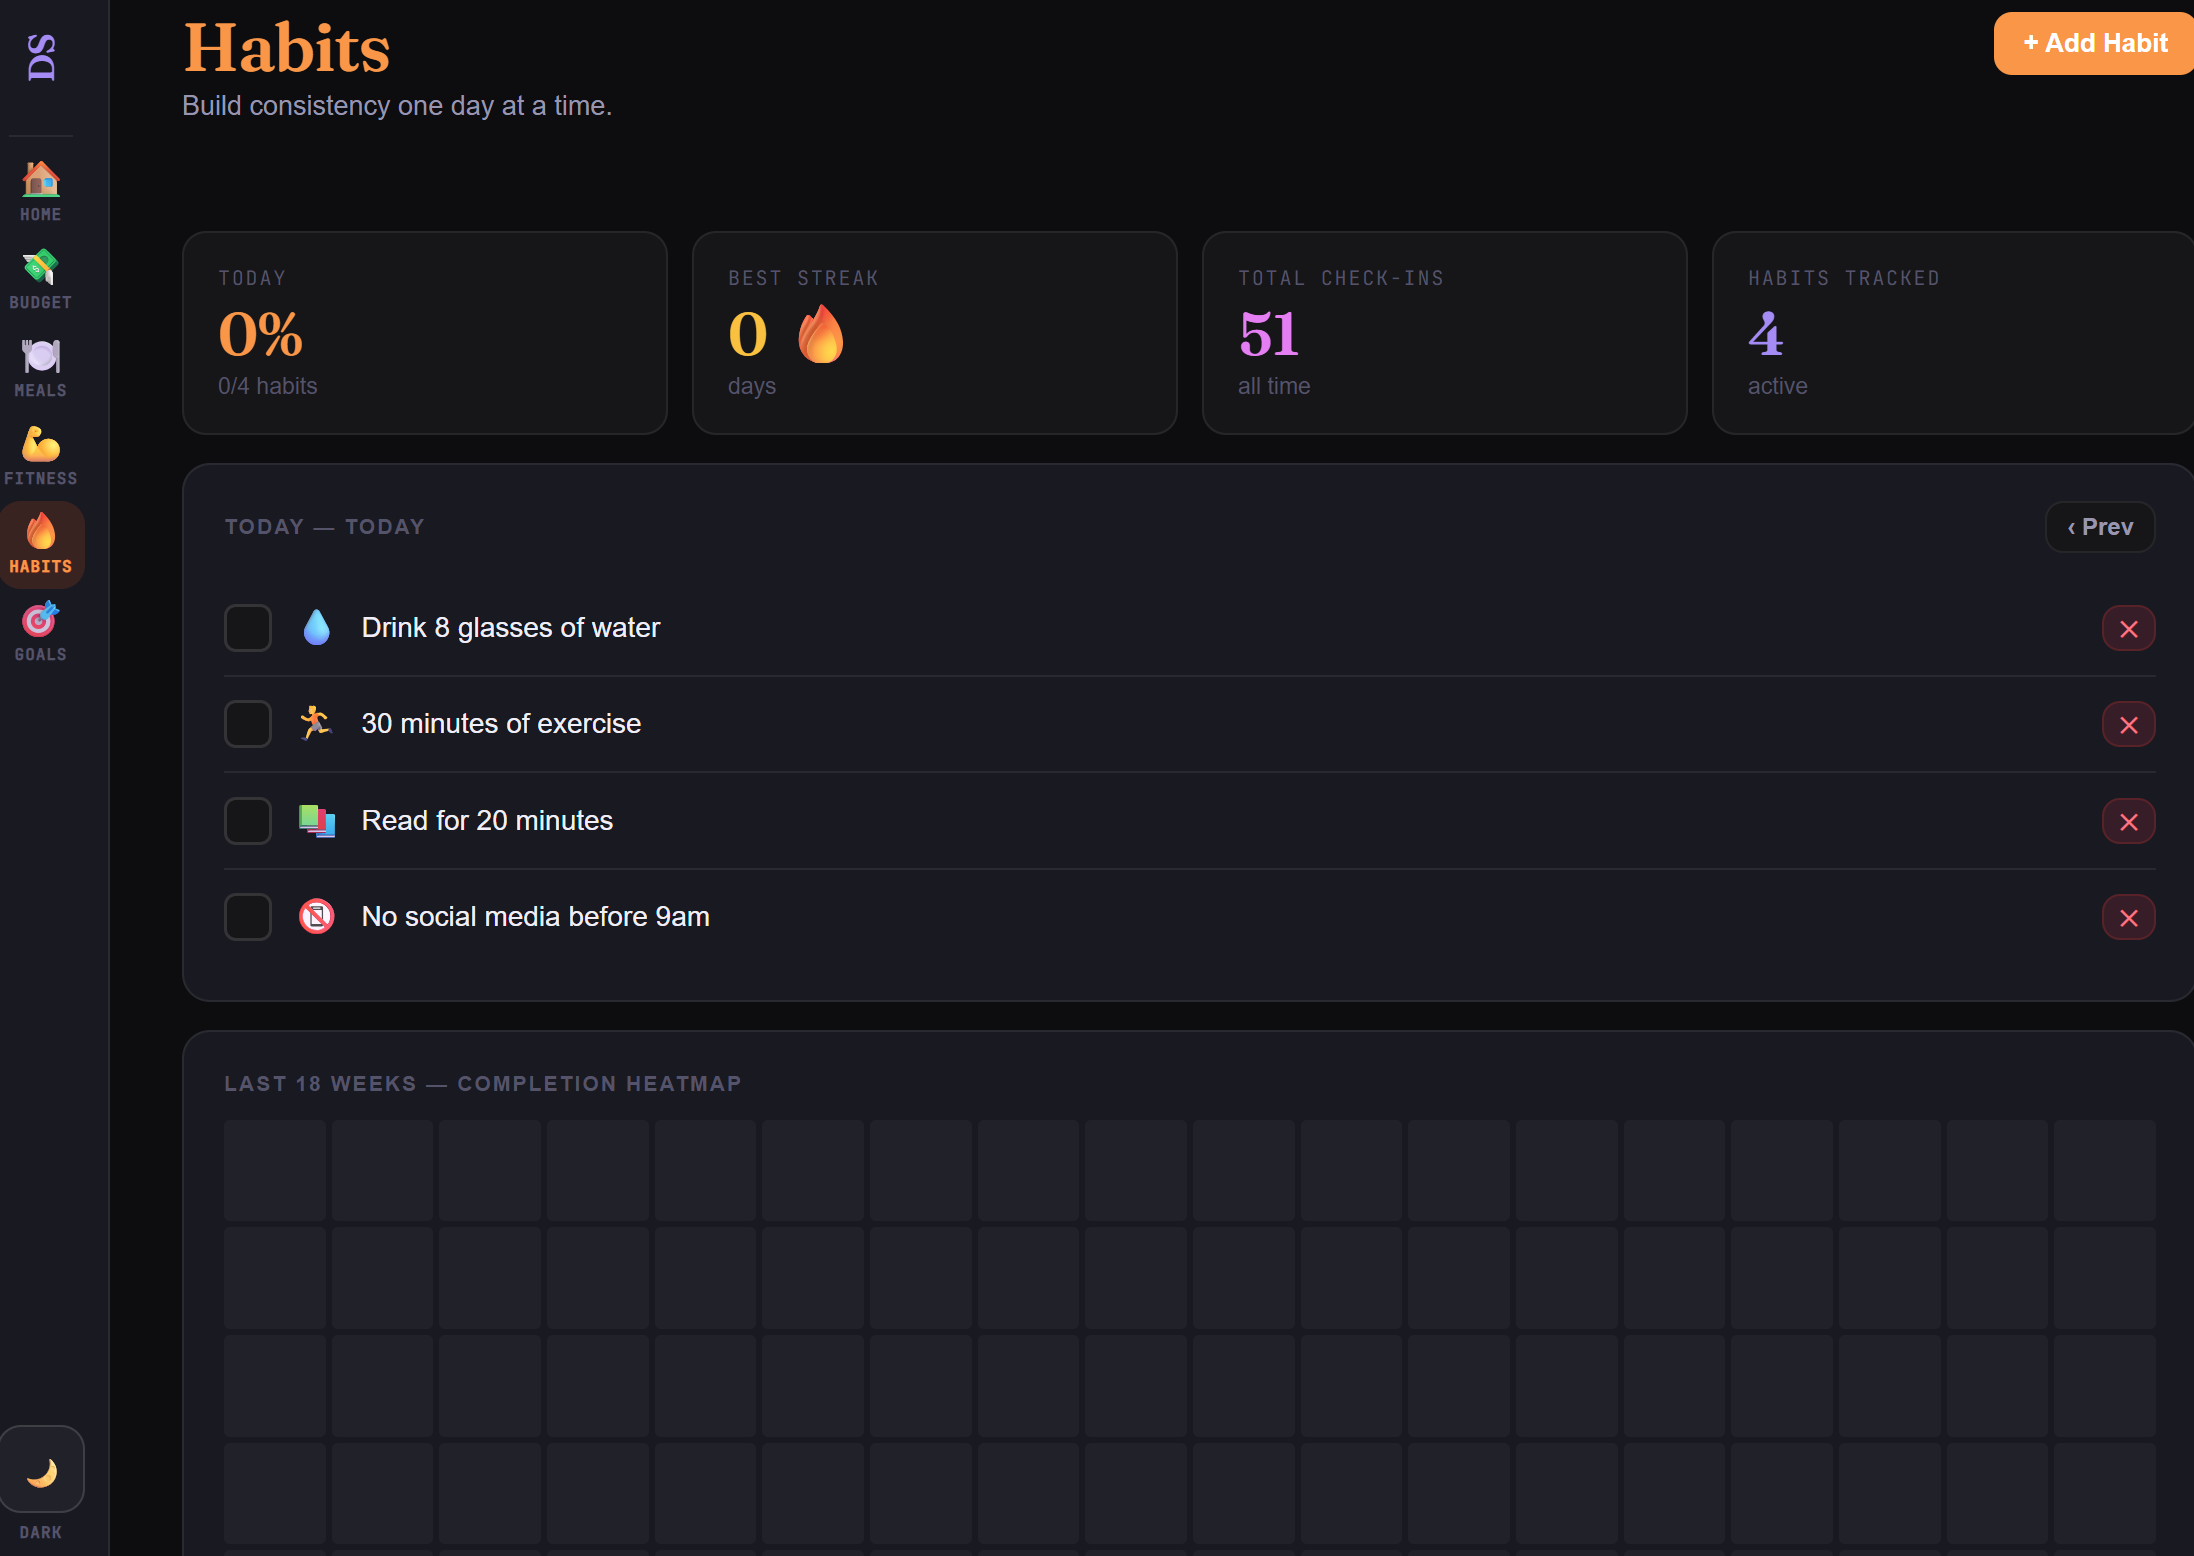Click the + Add Habit button
2194x1556 pixels.
pos(2094,43)
